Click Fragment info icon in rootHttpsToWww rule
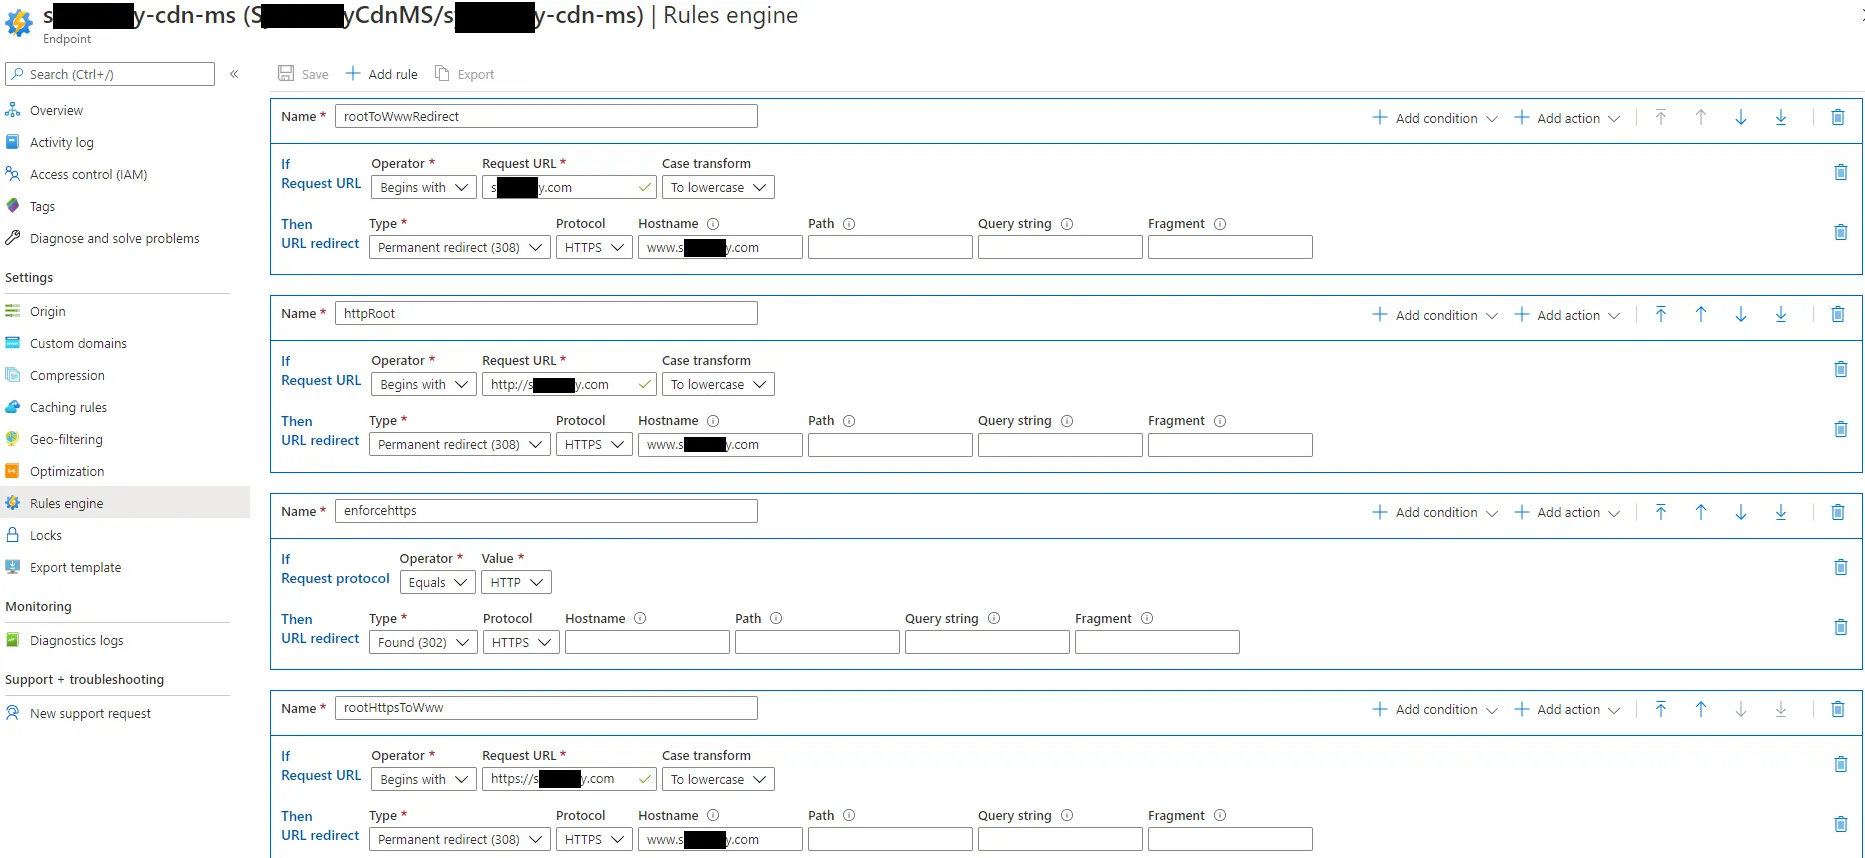Image resolution: width=1865 pixels, height=858 pixels. pyautogui.click(x=1220, y=815)
